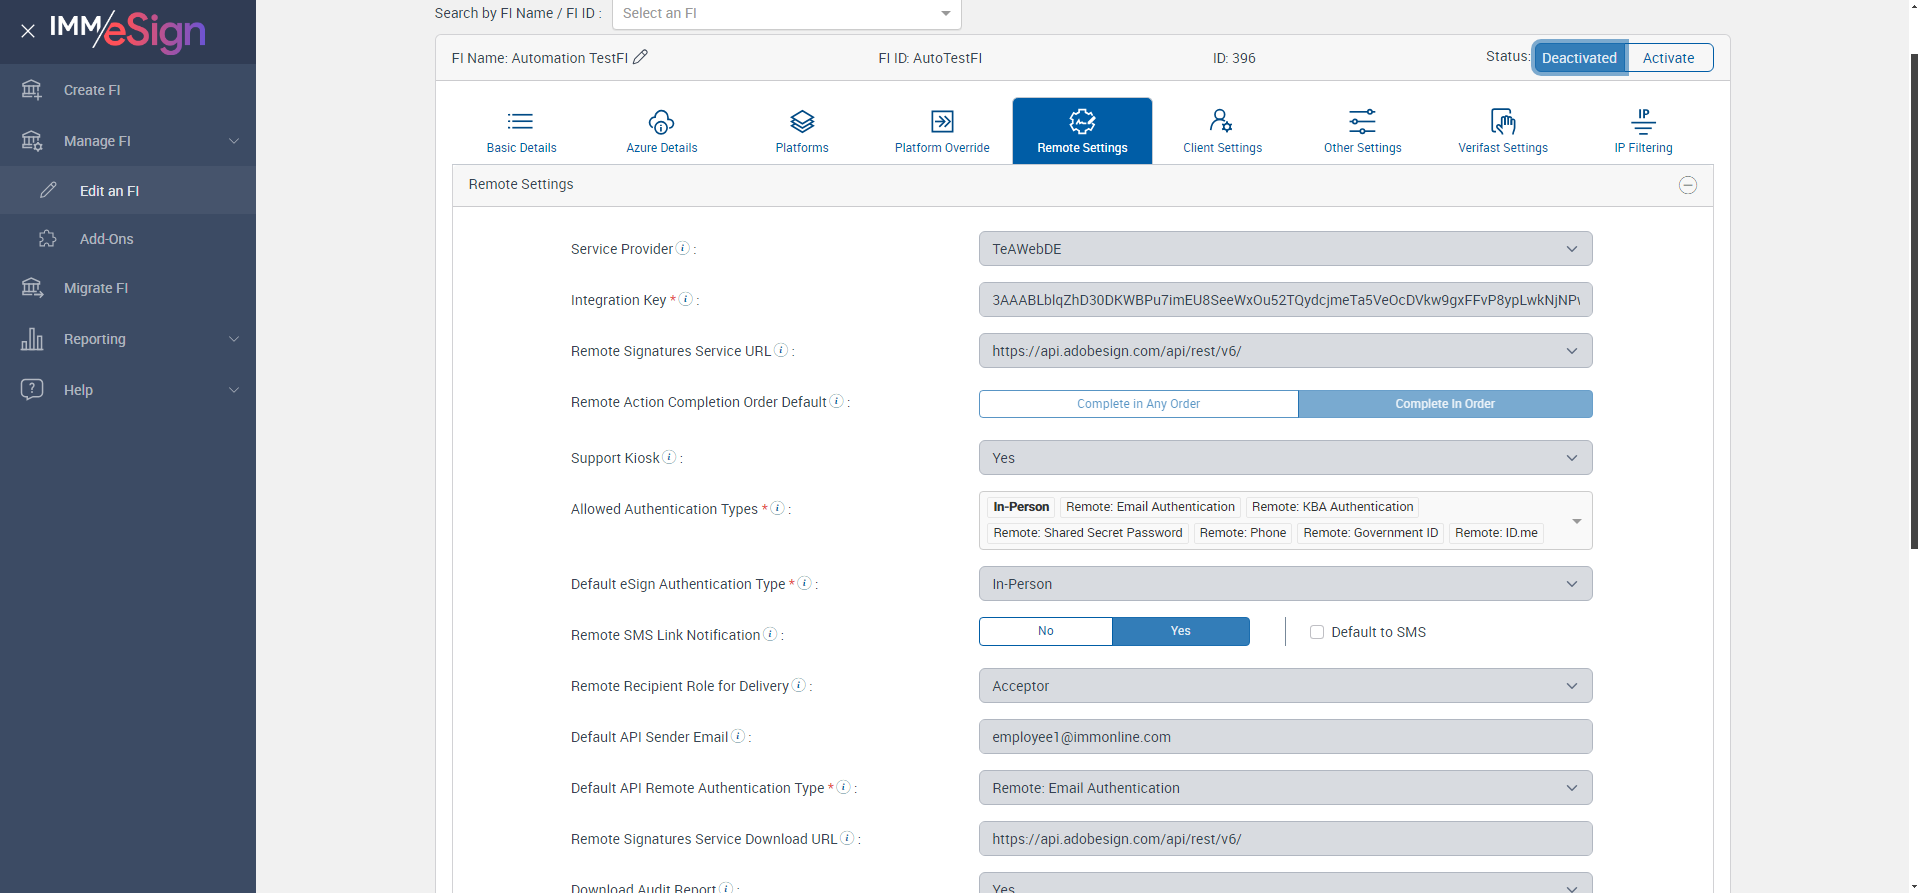
Task: Set Remote SMS Link Notification to No
Action: [1045, 631]
